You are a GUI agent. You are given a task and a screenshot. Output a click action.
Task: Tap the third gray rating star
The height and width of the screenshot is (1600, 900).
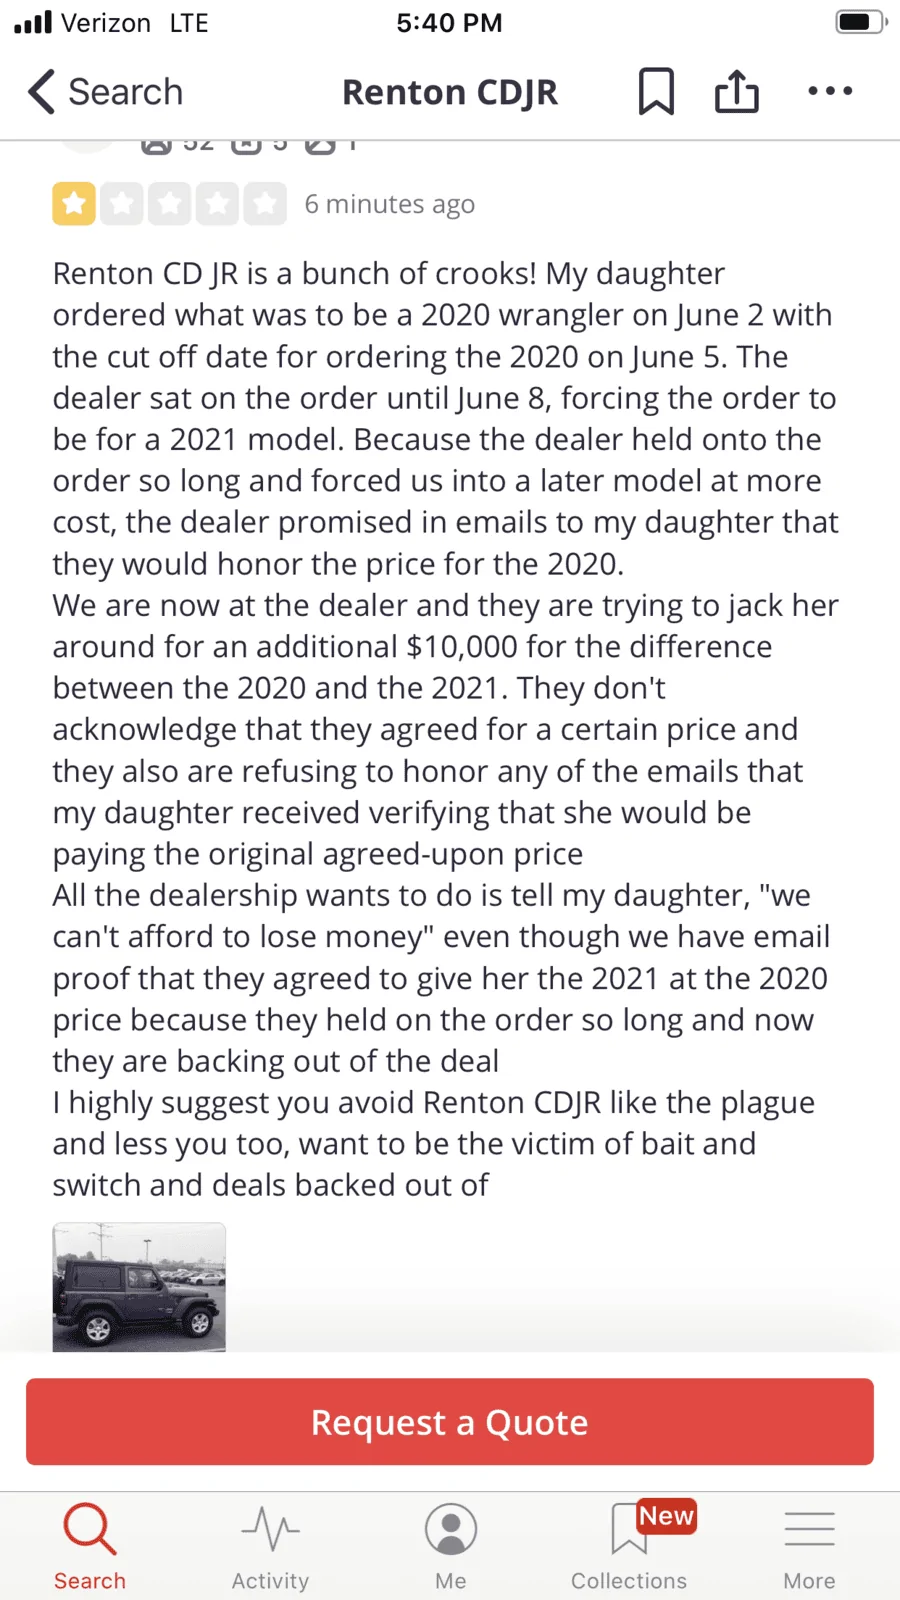tap(170, 204)
